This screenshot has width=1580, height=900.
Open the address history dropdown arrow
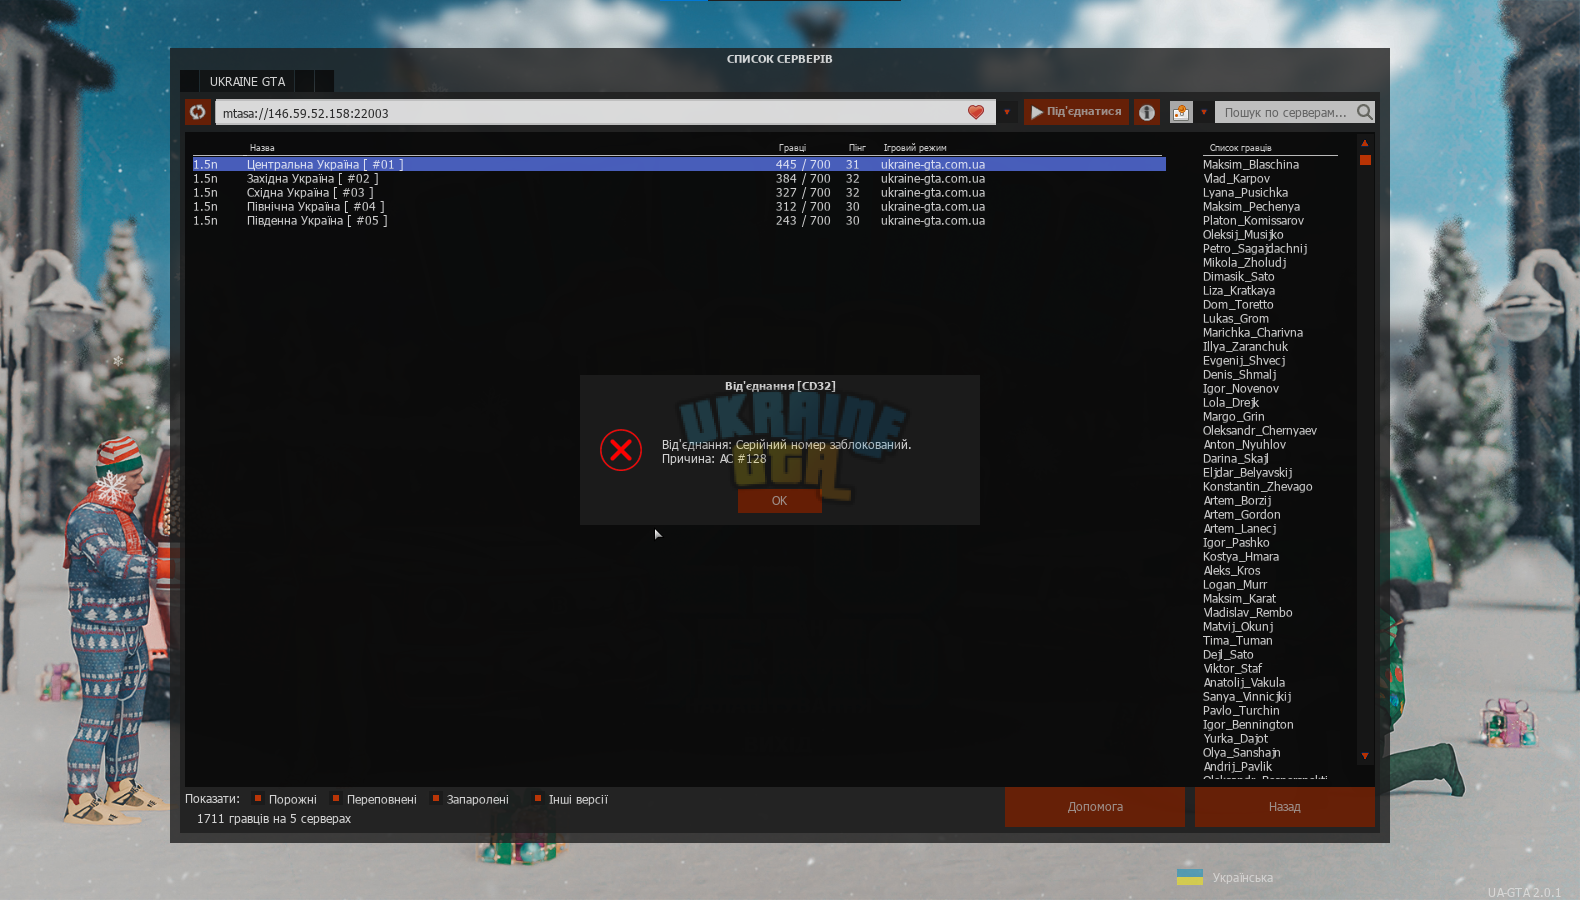point(1007,112)
